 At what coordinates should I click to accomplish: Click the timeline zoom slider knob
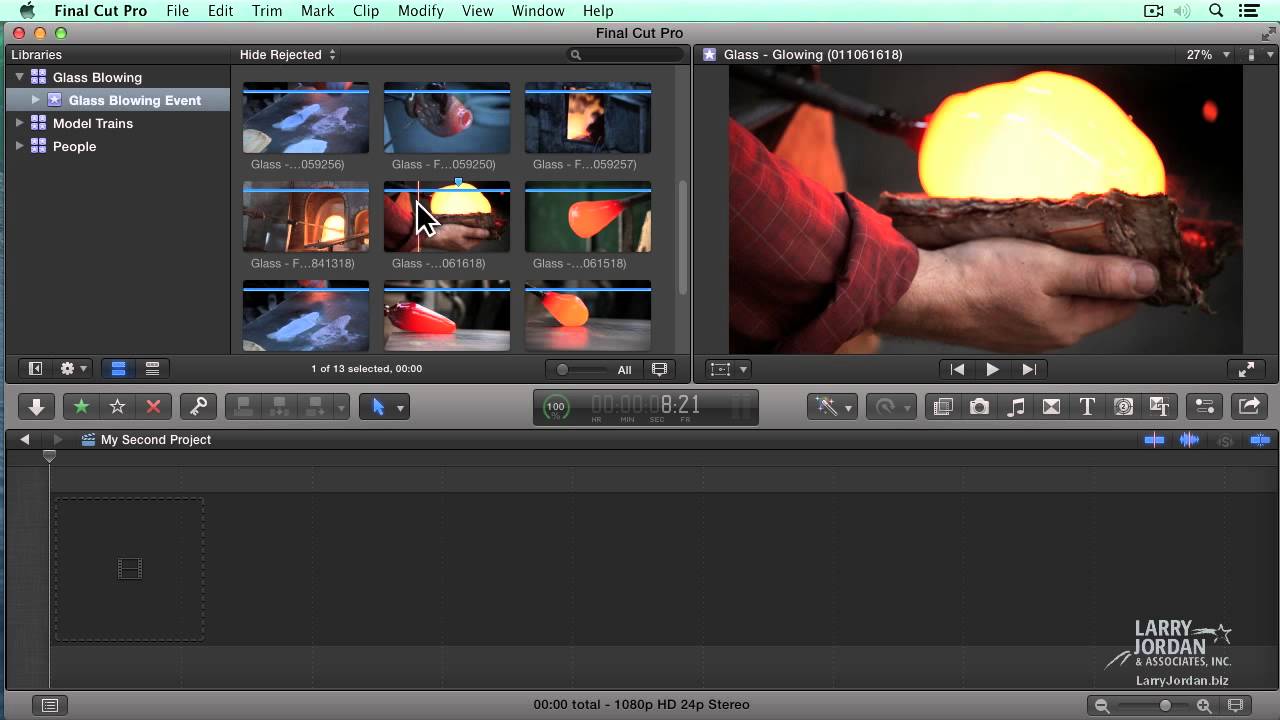pyautogui.click(x=1165, y=706)
